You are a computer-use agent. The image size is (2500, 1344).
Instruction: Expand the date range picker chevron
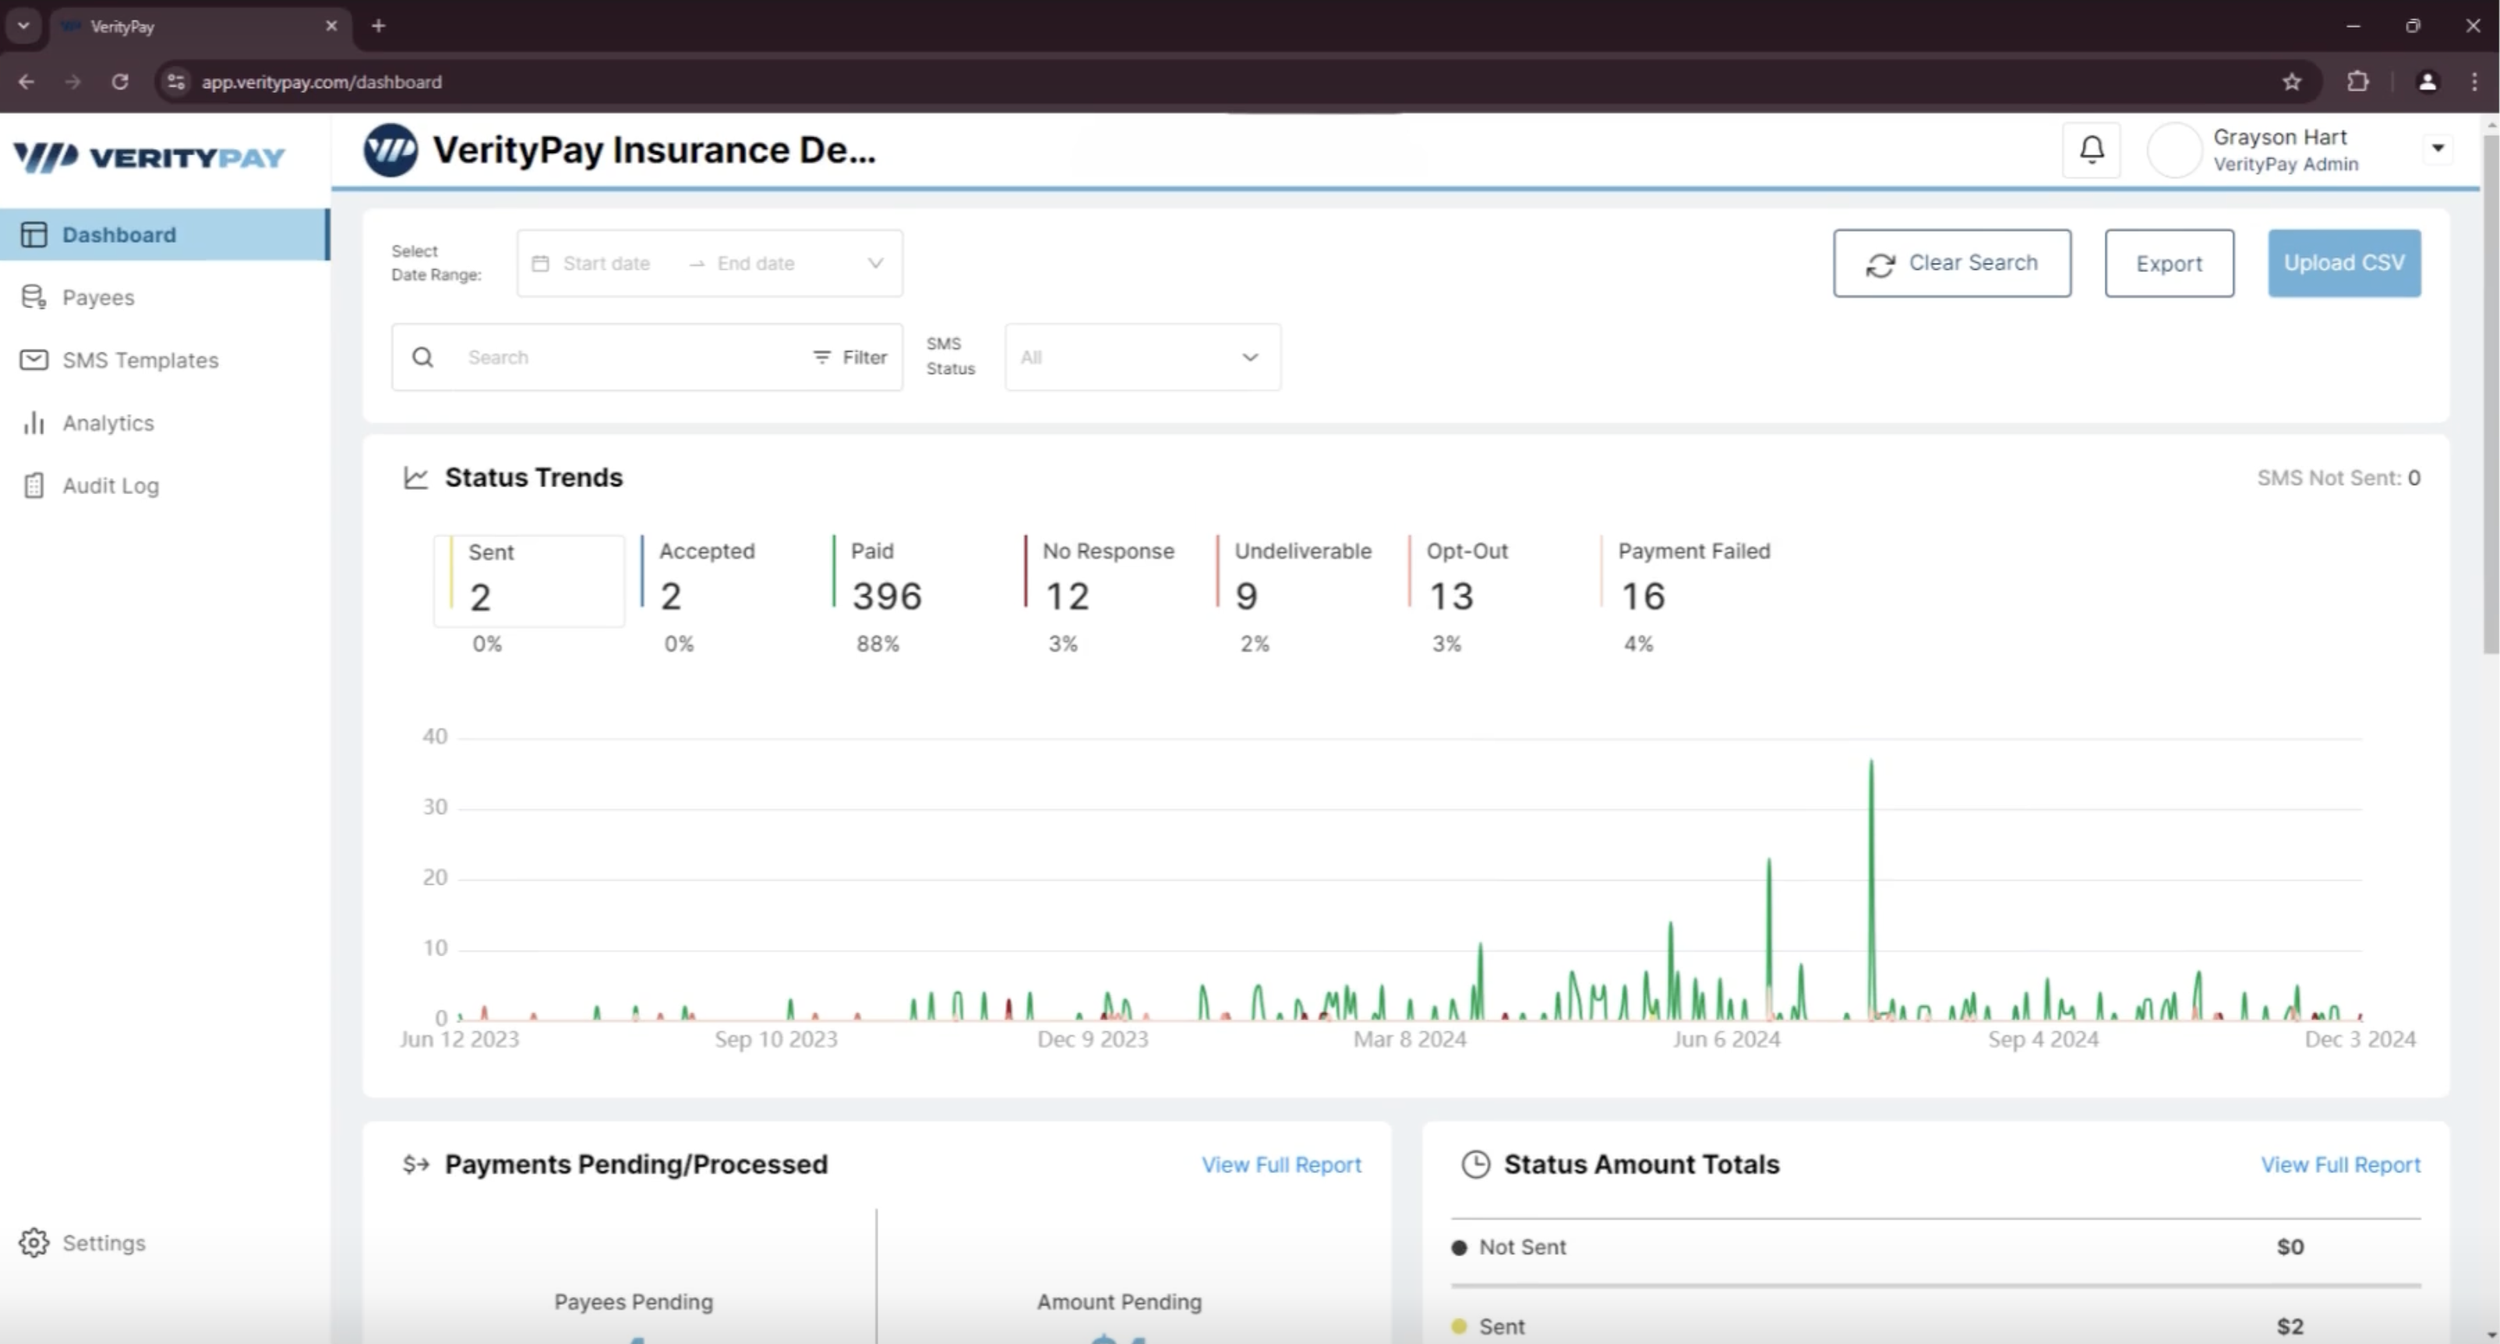click(x=875, y=263)
